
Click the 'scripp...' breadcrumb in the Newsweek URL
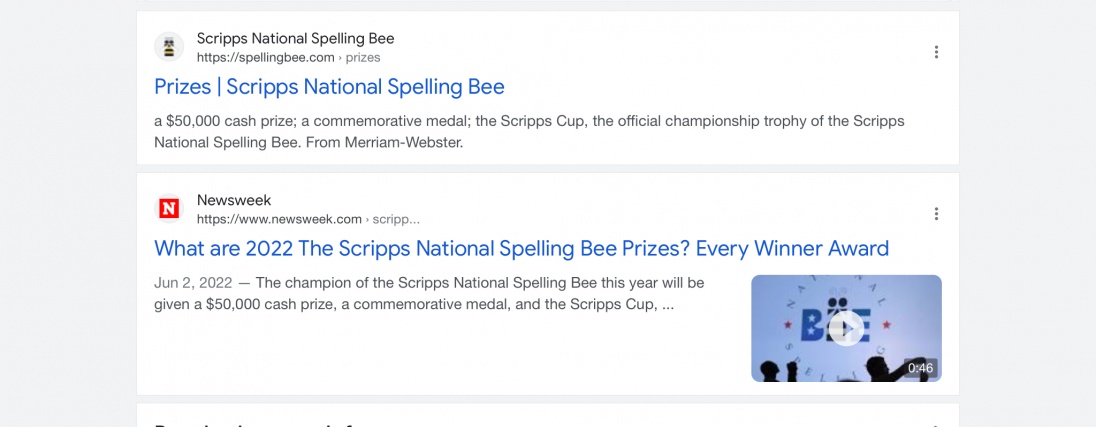click(x=396, y=219)
